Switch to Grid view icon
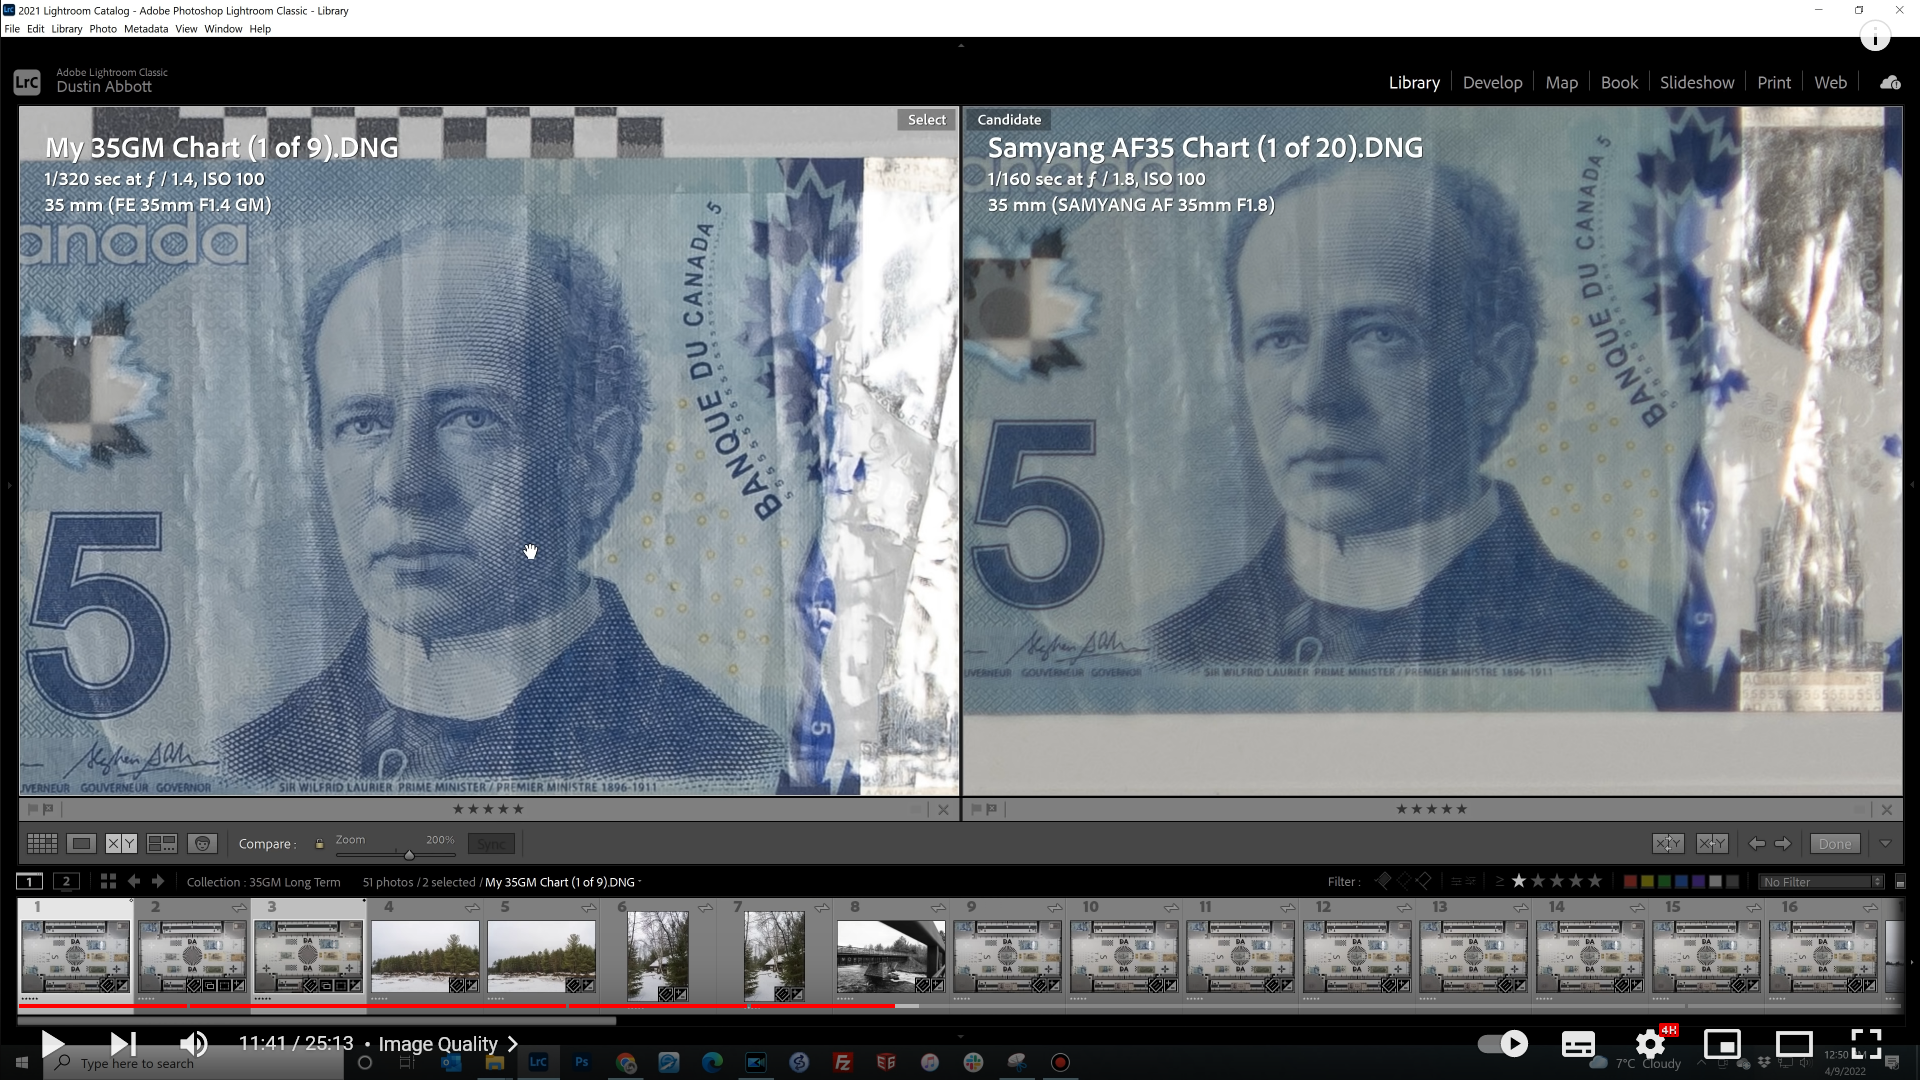Image resolution: width=1920 pixels, height=1080 pixels. coord(42,844)
